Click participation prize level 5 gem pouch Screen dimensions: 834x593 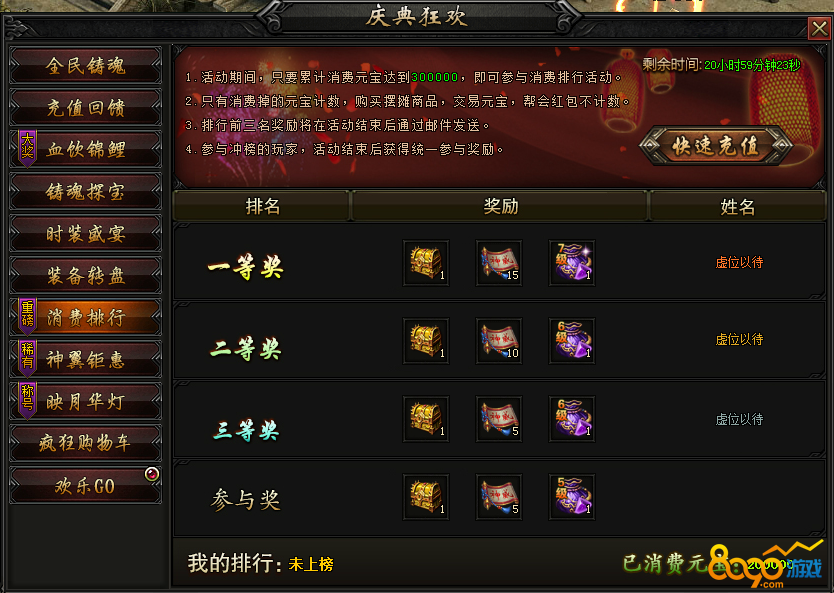tap(572, 497)
